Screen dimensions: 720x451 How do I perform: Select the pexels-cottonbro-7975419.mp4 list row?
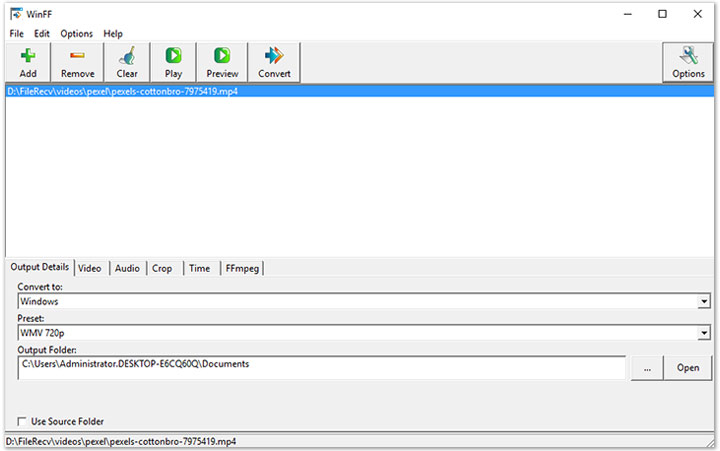coord(360,91)
